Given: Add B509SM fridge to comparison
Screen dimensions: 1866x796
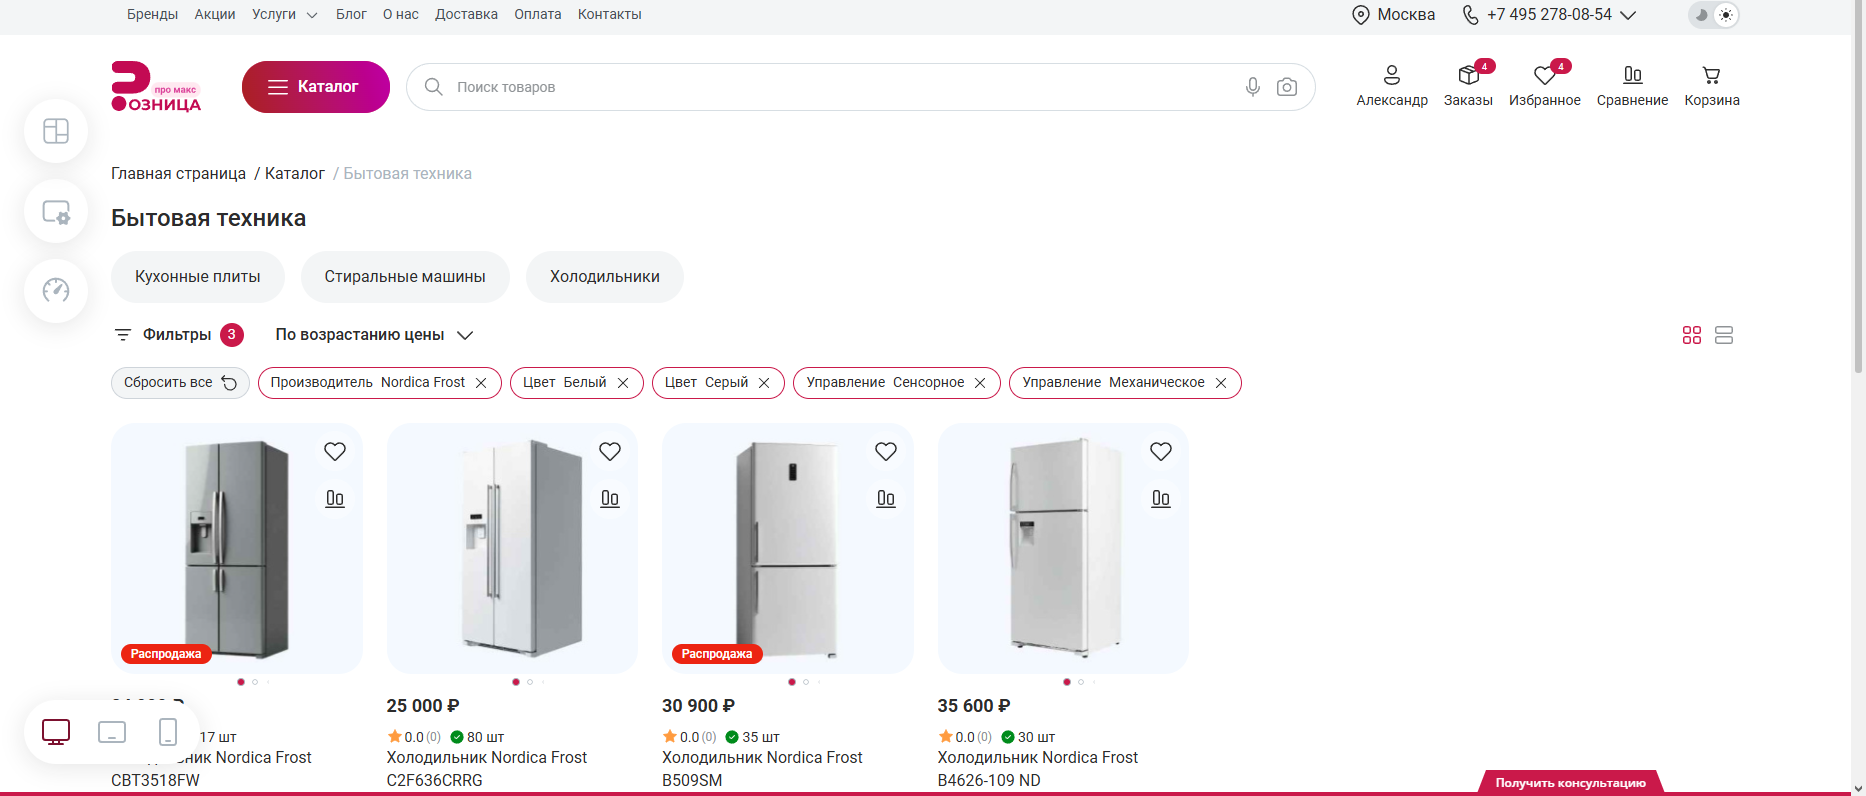Looking at the screenshot, I should click(886, 498).
